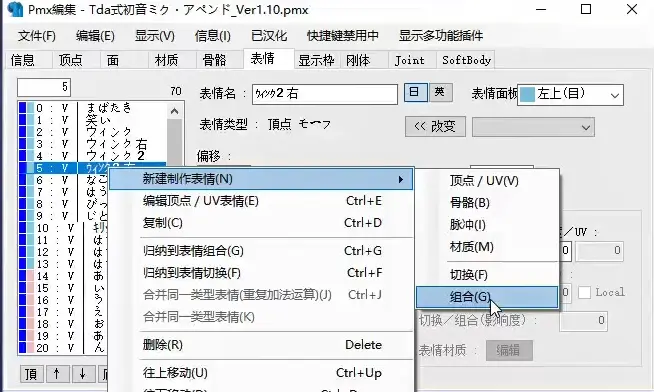Open the 已汉化 menu

pyautogui.click(x=269, y=36)
